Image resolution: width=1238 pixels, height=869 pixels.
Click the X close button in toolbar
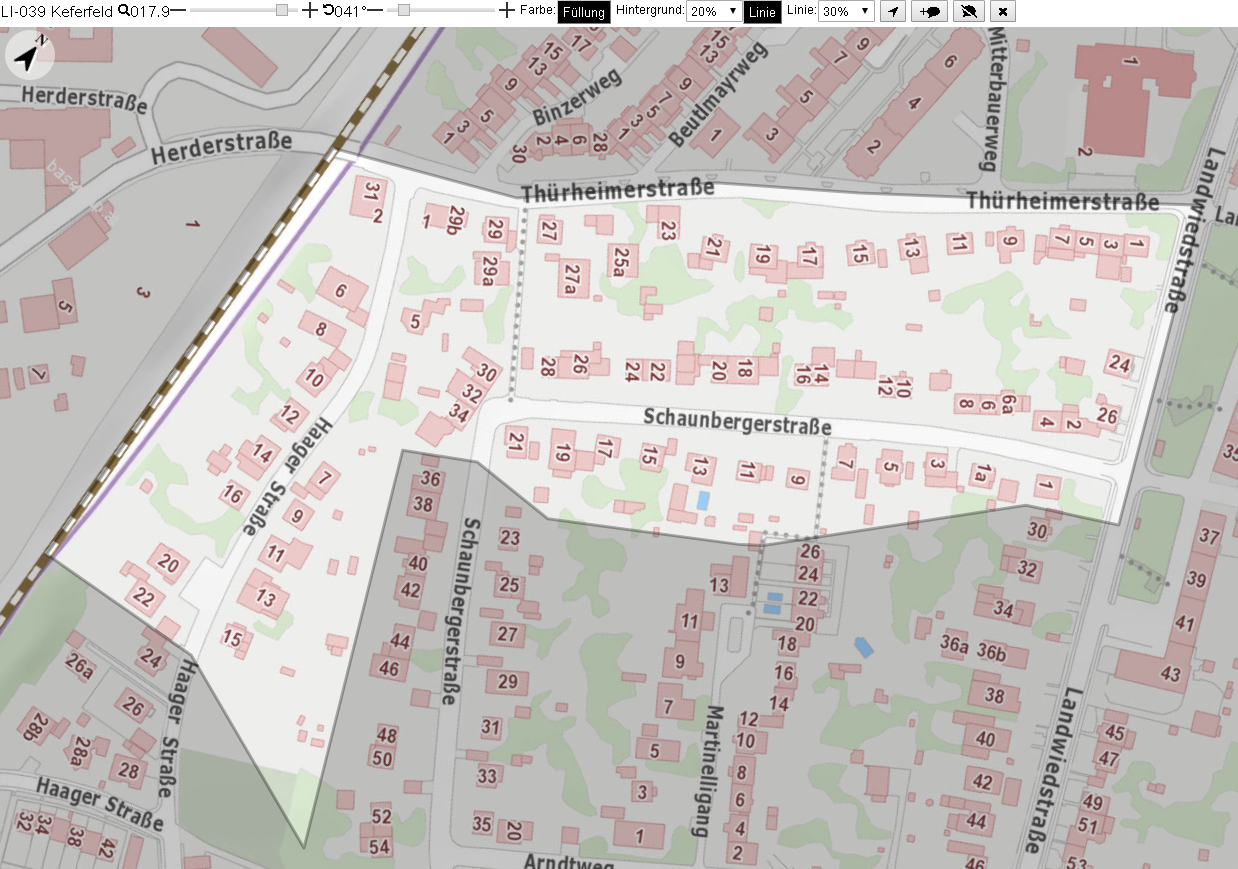click(1004, 11)
